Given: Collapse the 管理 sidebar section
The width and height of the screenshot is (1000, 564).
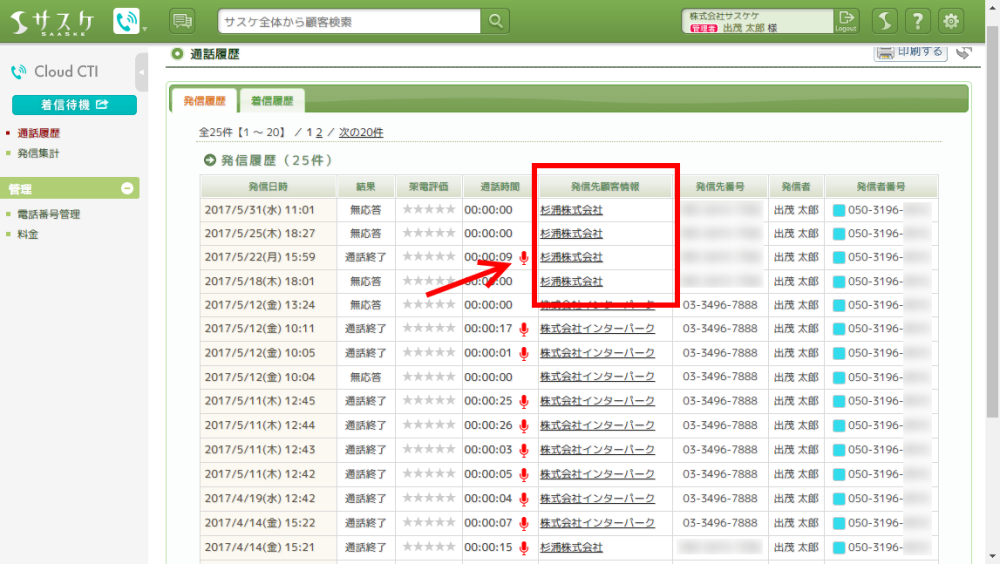Looking at the screenshot, I should point(127,188).
